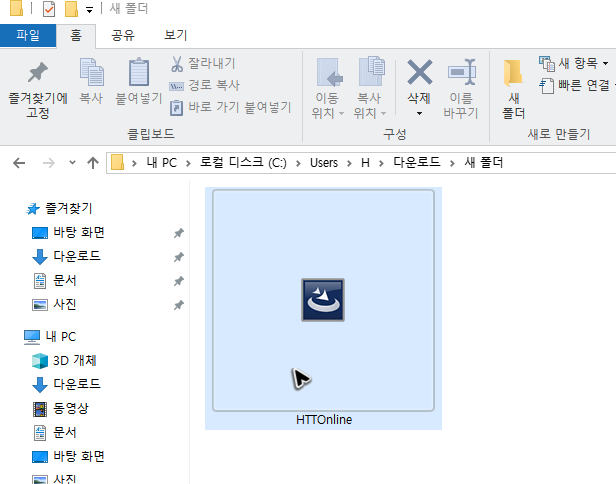The height and width of the screenshot is (484, 616).
Task: Expand chevron after 다운로드 in address bar
Action: click(452, 163)
